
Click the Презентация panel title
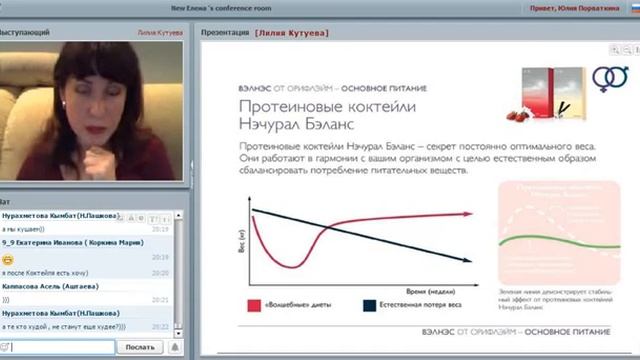tap(225, 32)
